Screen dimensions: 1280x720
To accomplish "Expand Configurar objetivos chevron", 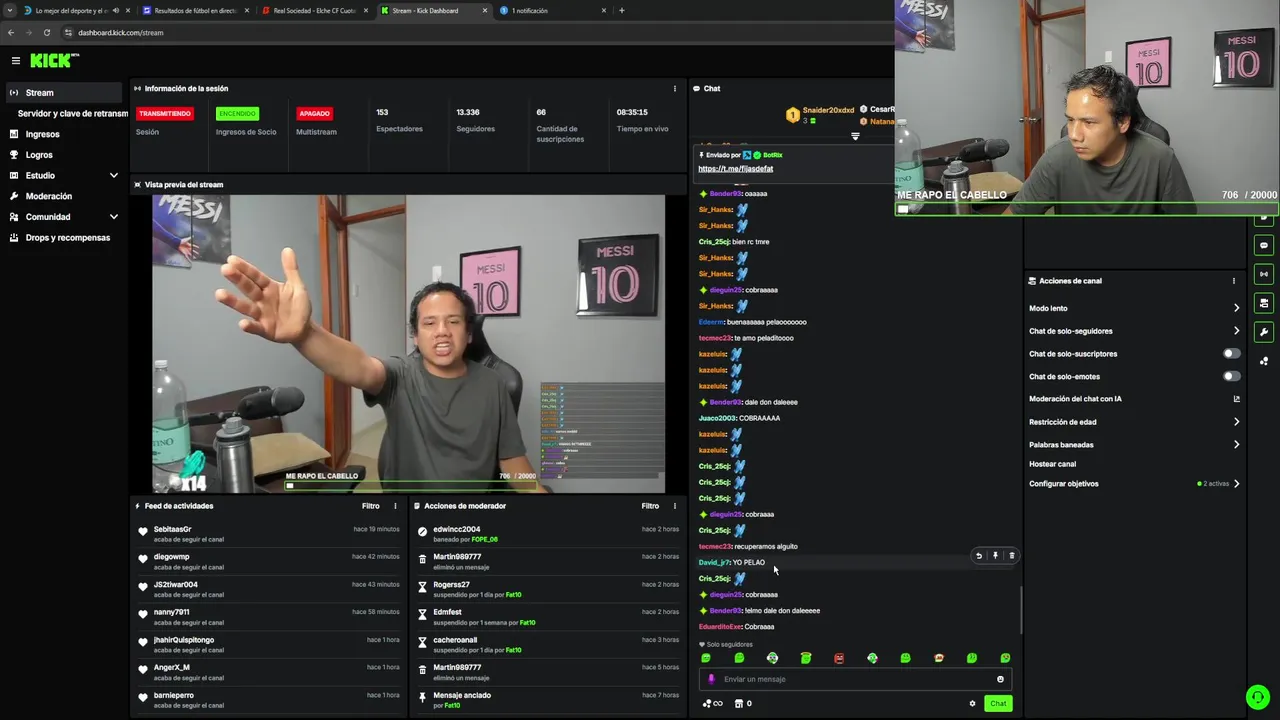I will 1236,484.
